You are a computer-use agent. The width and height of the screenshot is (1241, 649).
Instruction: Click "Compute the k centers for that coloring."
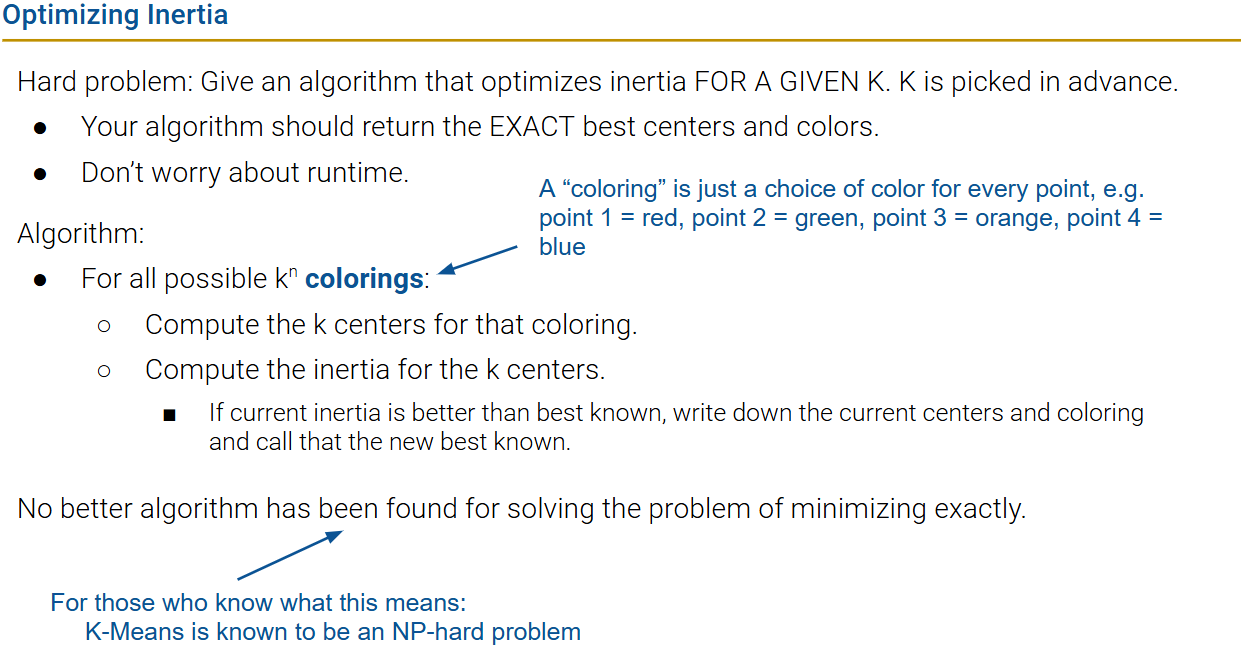(x=391, y=325)
